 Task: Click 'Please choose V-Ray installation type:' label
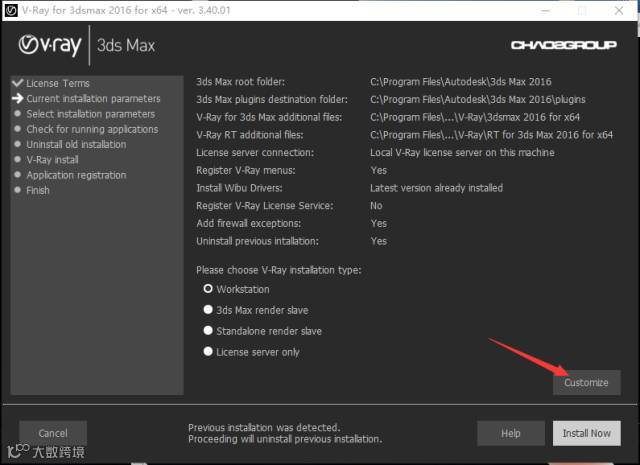(x=279, y=270)
